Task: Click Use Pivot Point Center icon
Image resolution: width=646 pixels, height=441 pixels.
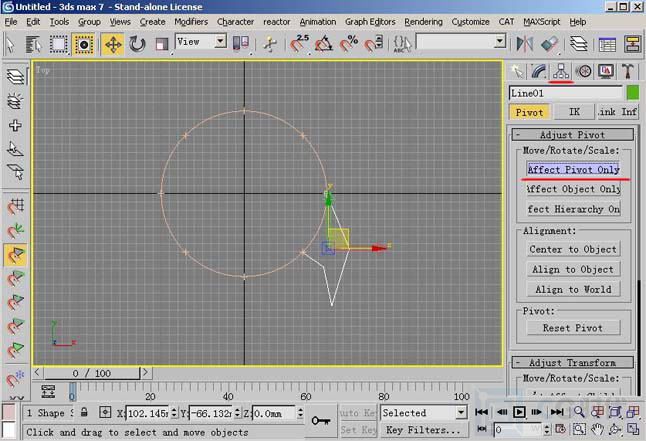Action: click(241, 43)
